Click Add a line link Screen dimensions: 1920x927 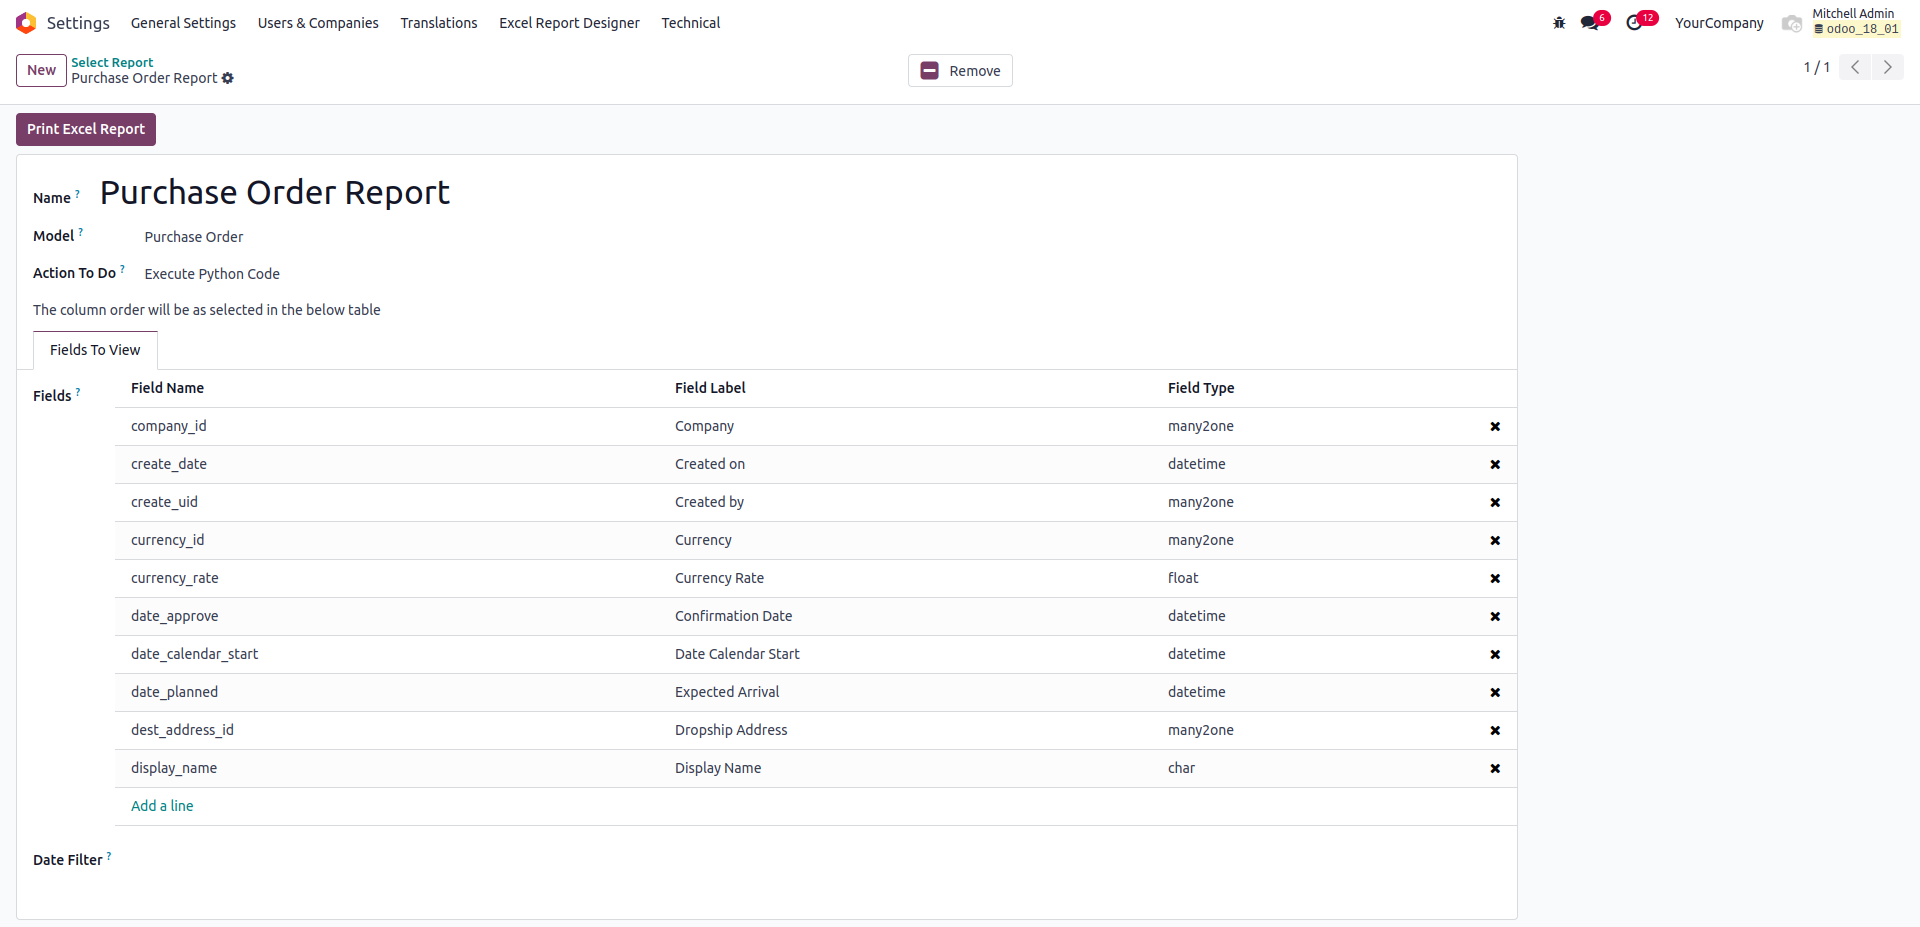[x=162, y=806]
